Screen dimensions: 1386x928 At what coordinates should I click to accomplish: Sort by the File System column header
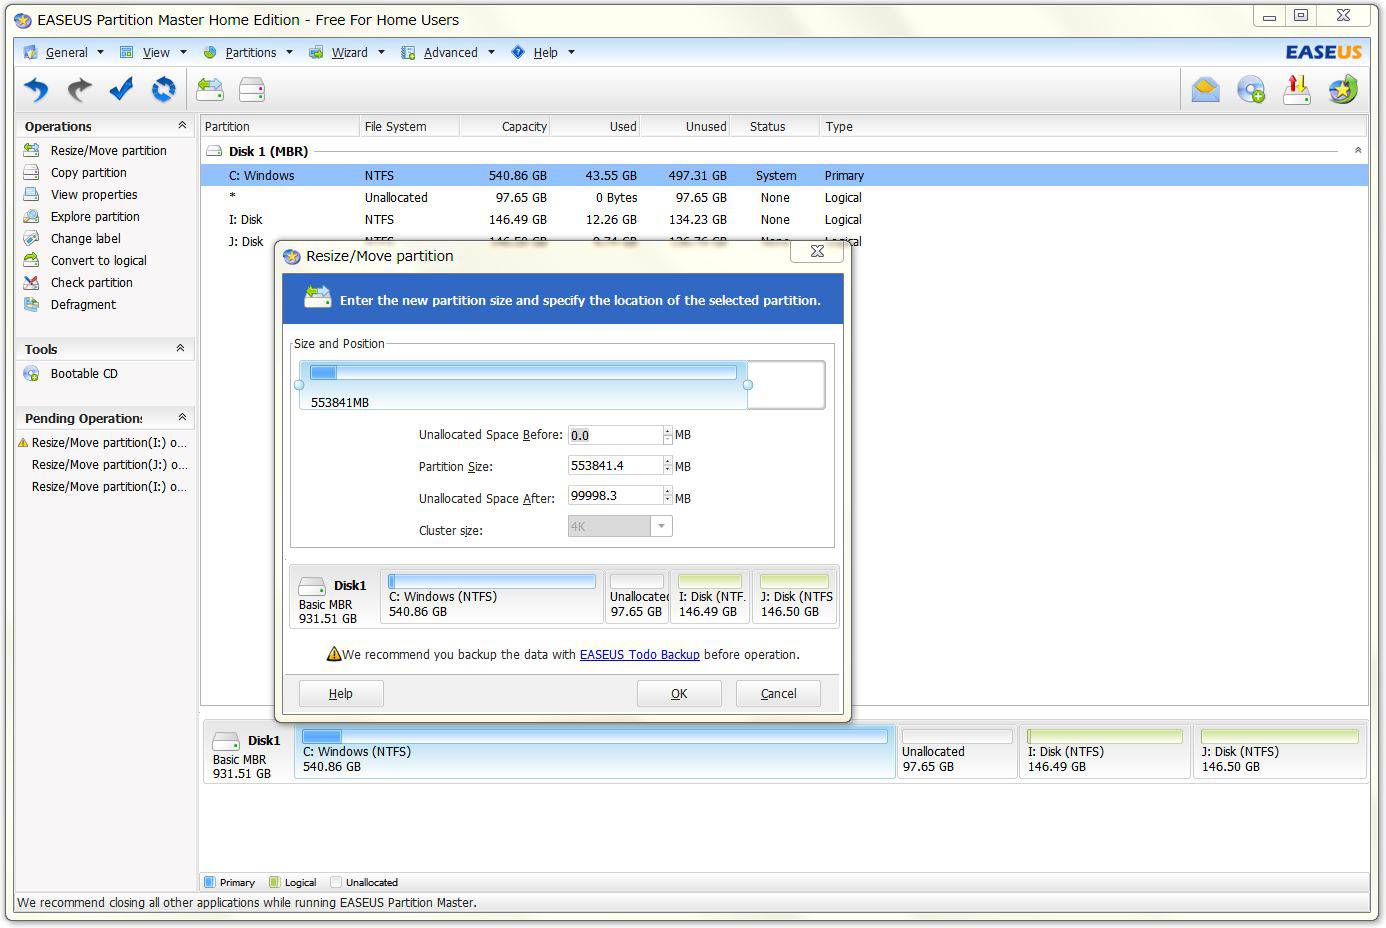point(409,127)
